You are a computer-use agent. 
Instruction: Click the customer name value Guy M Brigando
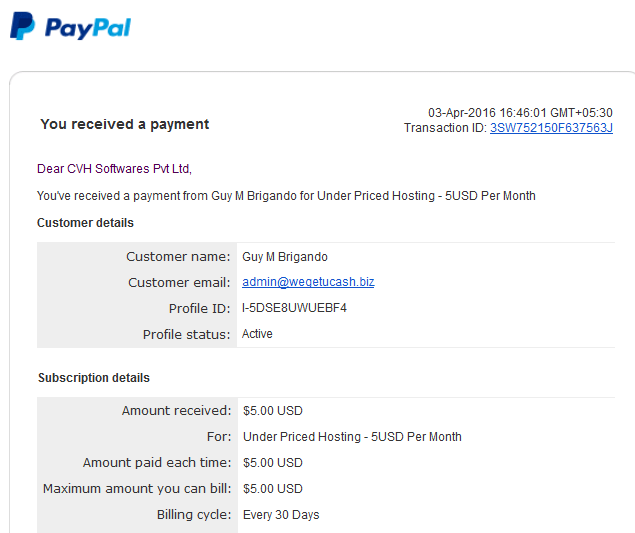285,257
